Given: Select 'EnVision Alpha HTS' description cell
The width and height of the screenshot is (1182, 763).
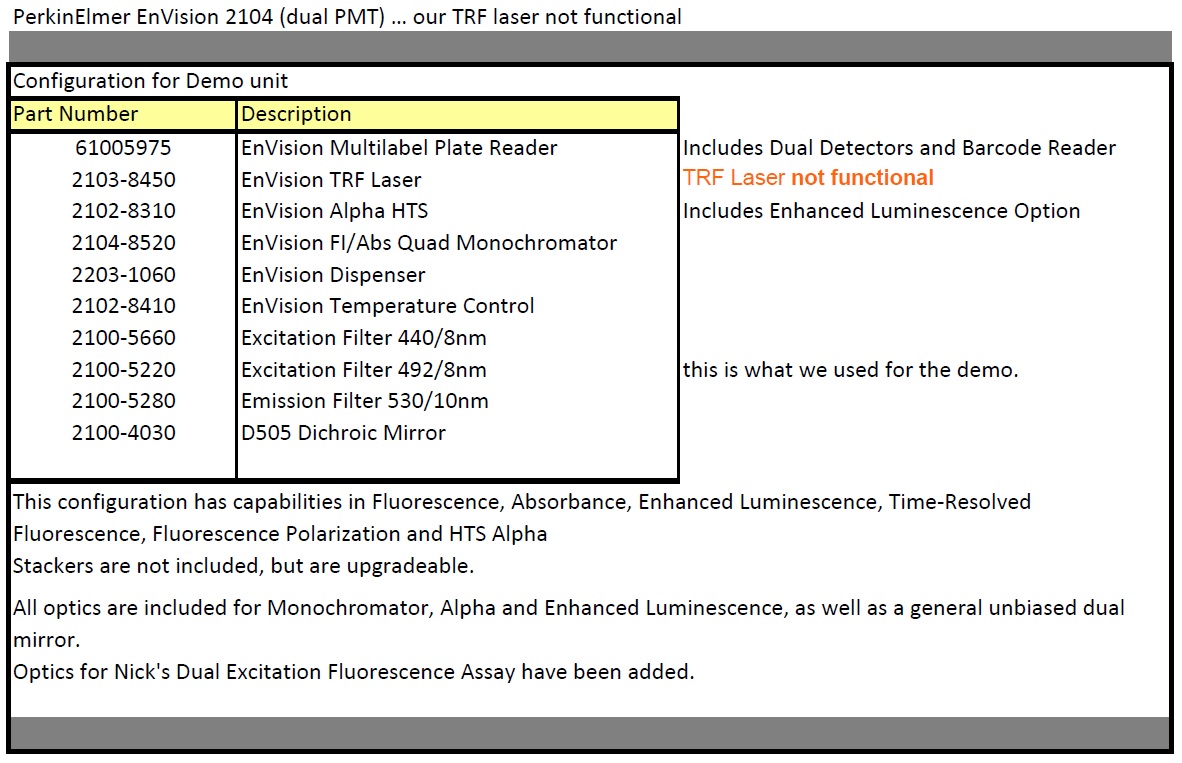Looking at the screenshot, I should pyautogui.click(x=335, y=211).
